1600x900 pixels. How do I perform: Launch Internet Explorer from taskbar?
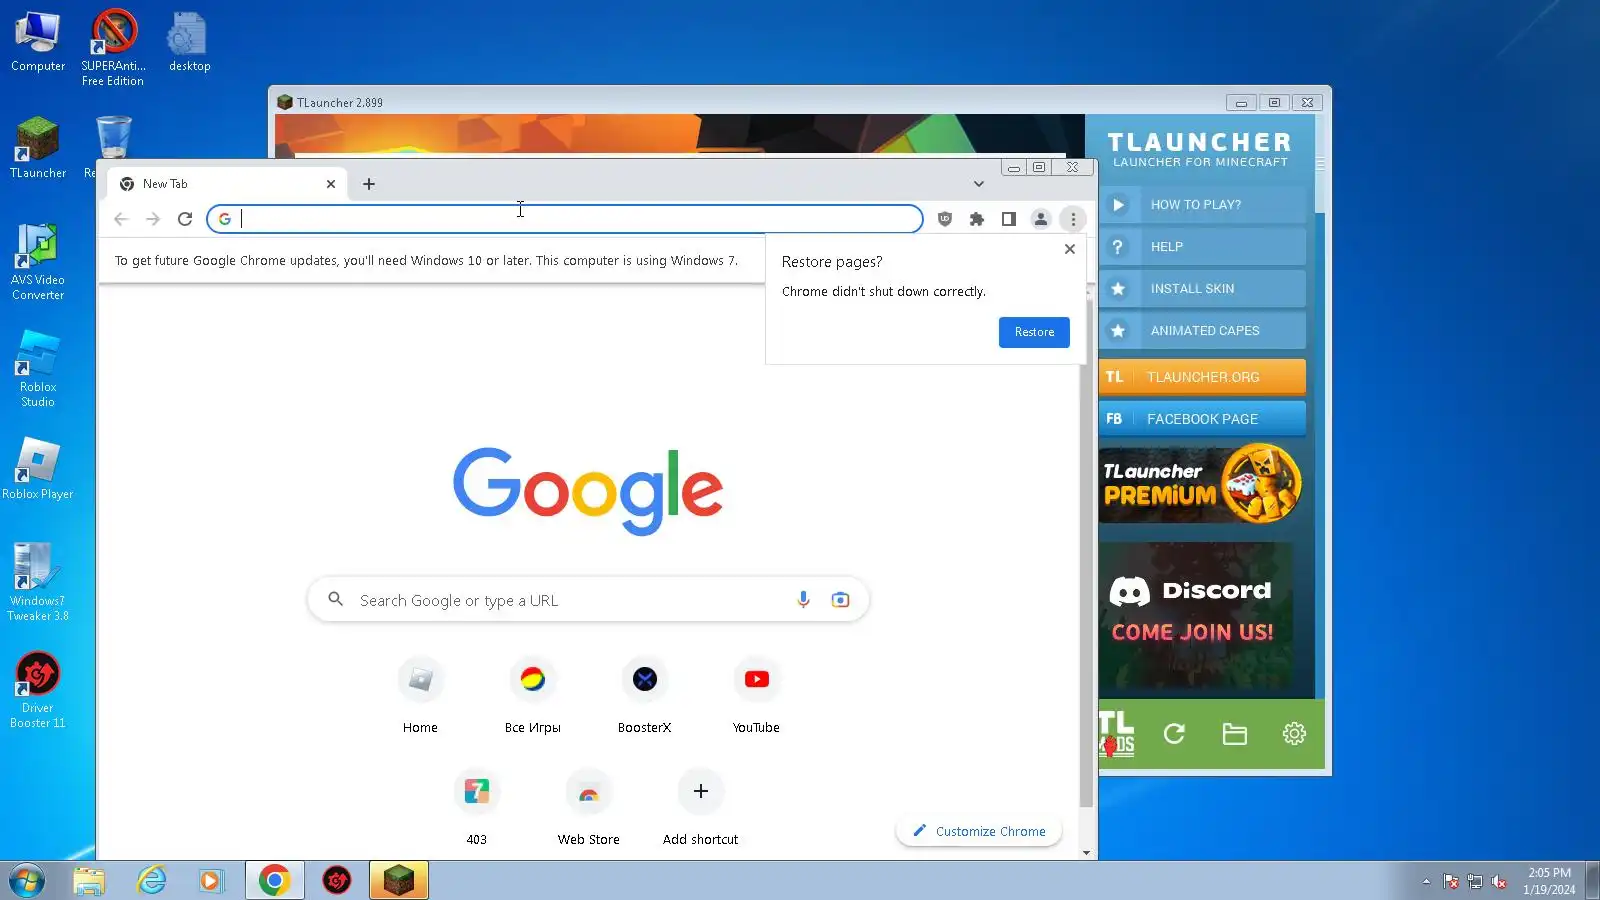coord(152,881)
